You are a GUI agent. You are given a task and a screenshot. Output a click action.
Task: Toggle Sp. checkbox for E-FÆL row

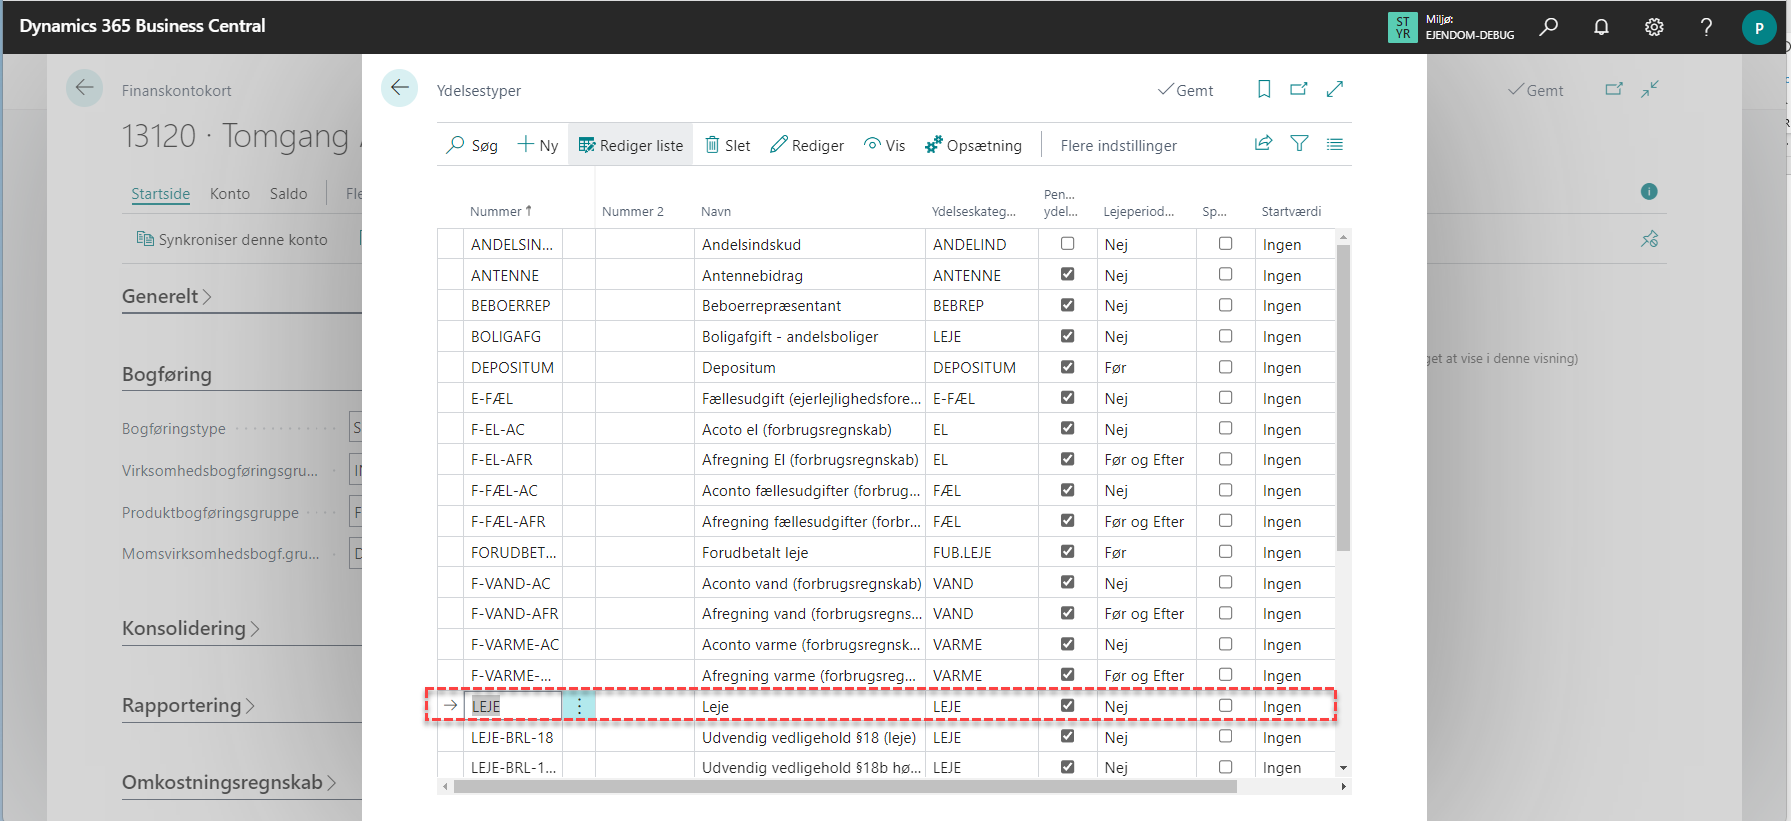point(1225,397)
